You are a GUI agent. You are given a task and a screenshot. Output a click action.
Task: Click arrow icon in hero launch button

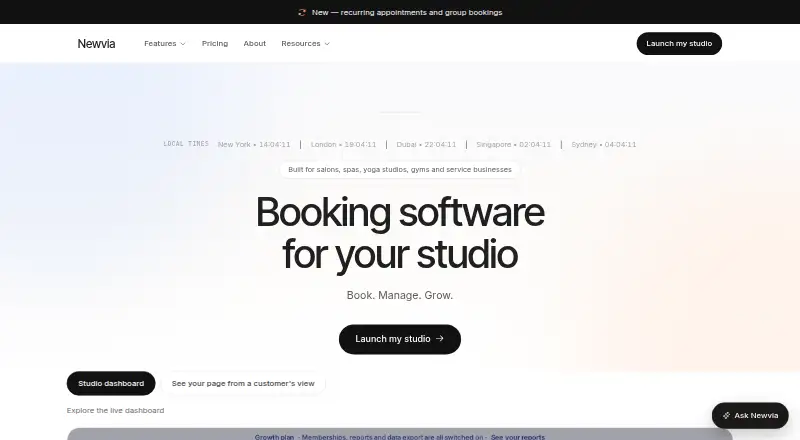(440, 338)
